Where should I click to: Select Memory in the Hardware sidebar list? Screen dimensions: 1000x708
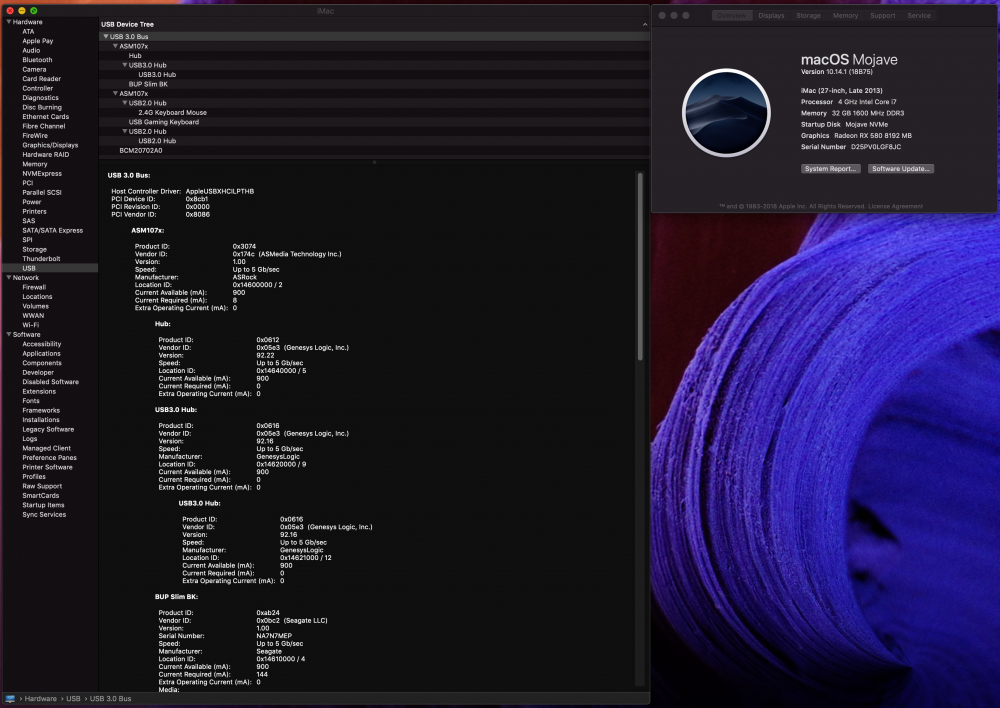click(34, 164)
